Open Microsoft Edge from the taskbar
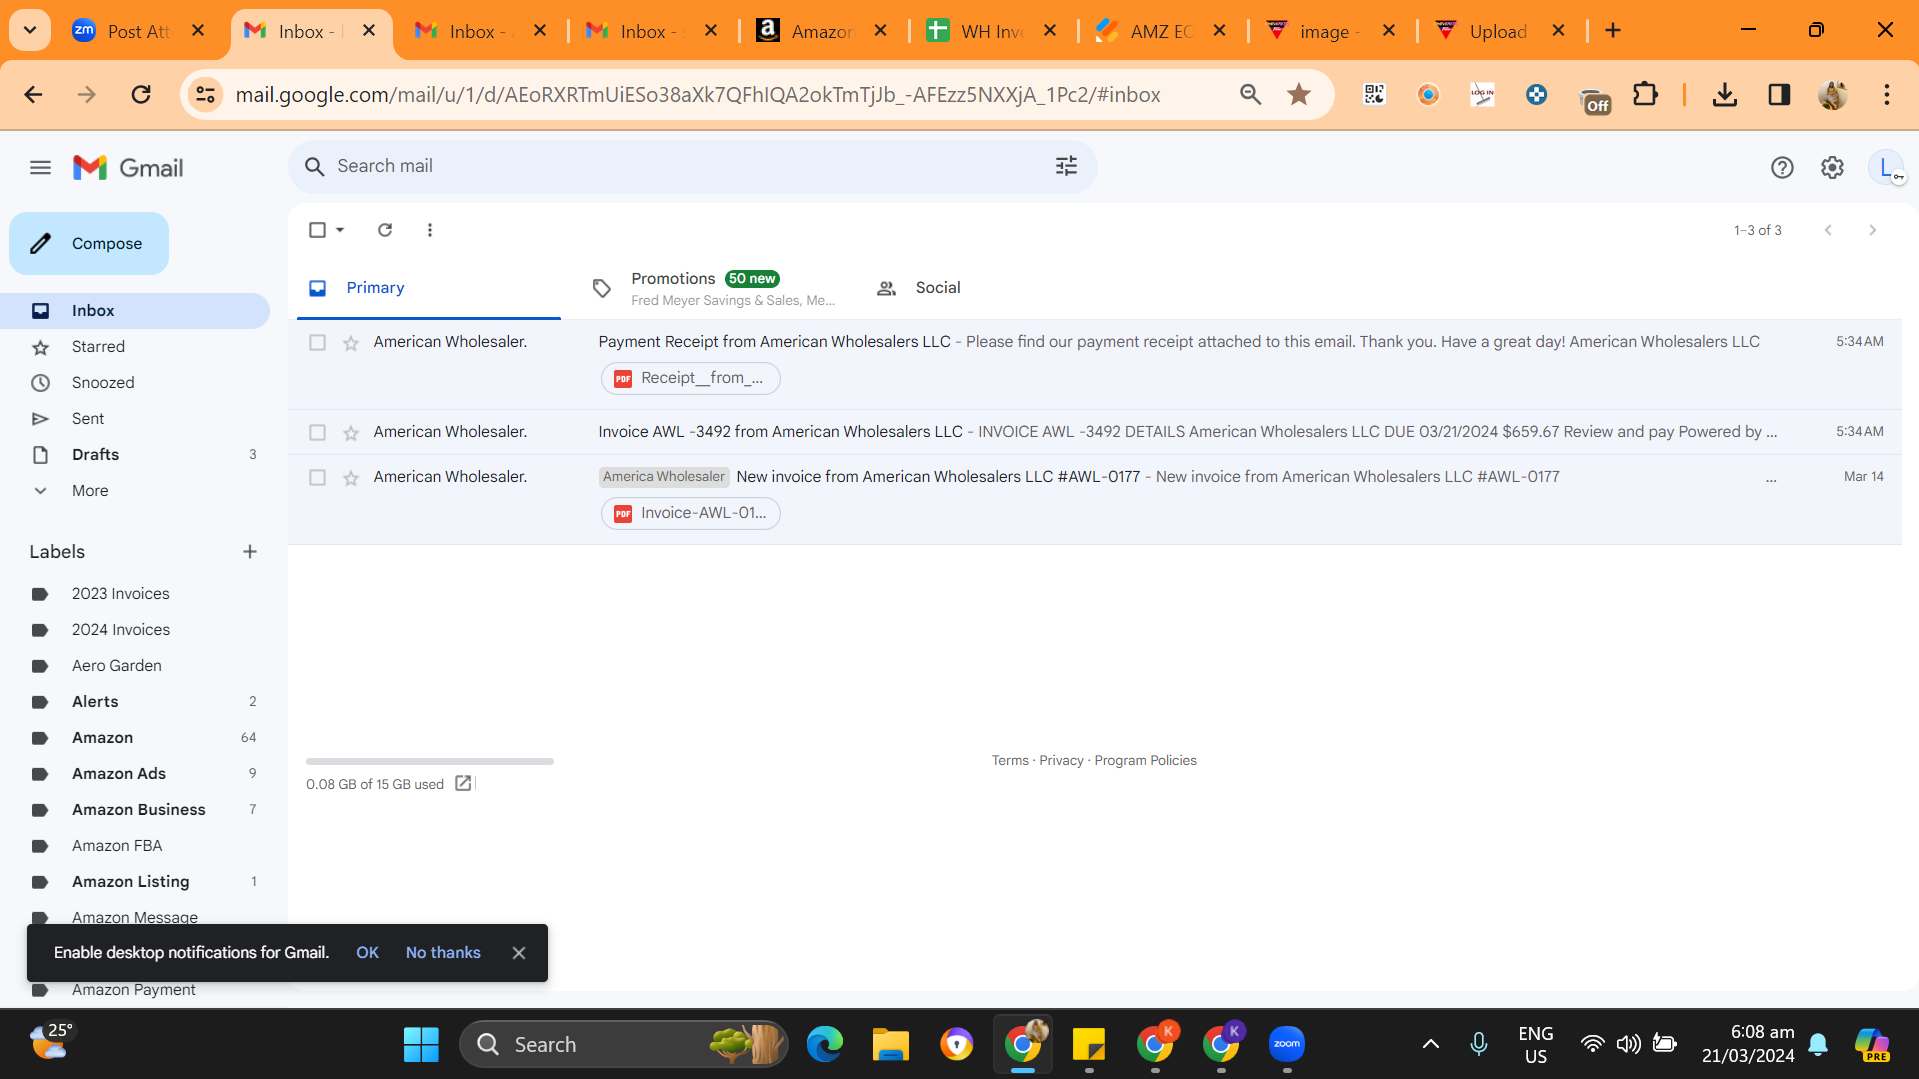 click(x=824, y=1045)
